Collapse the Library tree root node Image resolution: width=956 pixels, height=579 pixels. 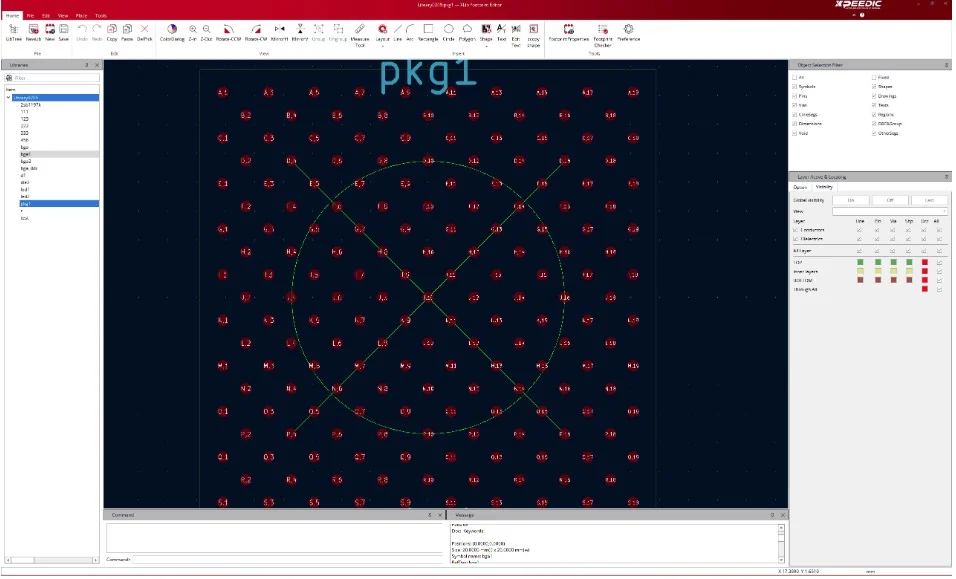[7, 97]
